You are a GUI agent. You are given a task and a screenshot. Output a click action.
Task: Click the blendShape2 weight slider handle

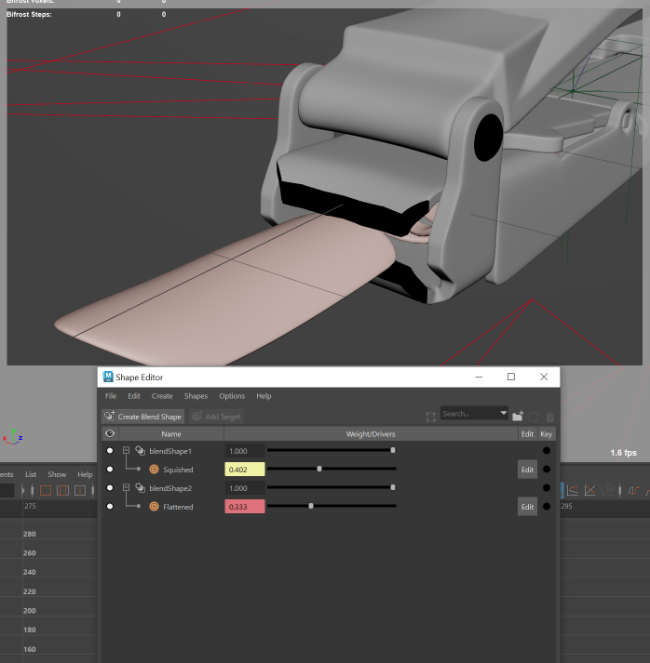(x=393, y=487)
